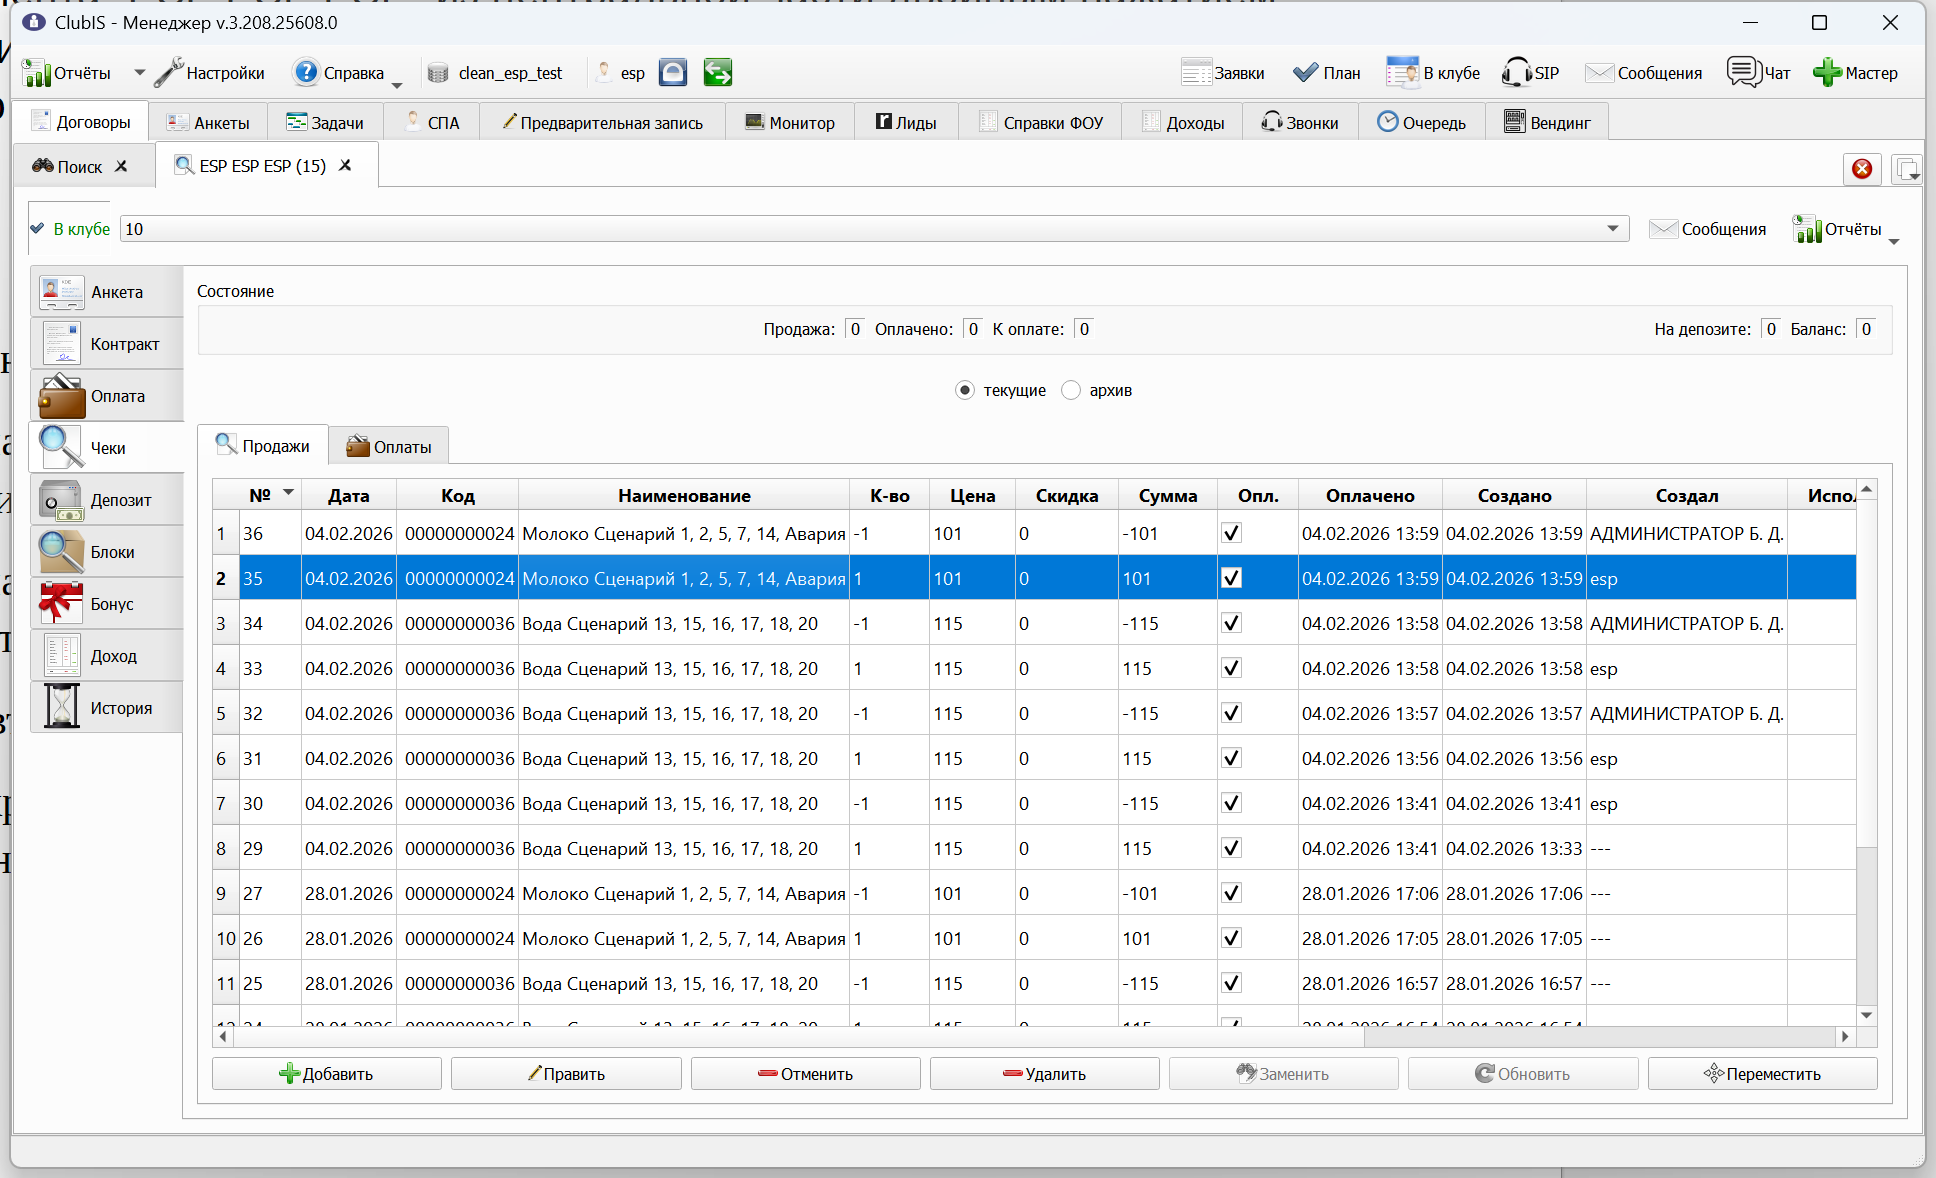Select the архив radio button
The width and height of the screenshot is (1936, 1178).
pos(1071,390)
